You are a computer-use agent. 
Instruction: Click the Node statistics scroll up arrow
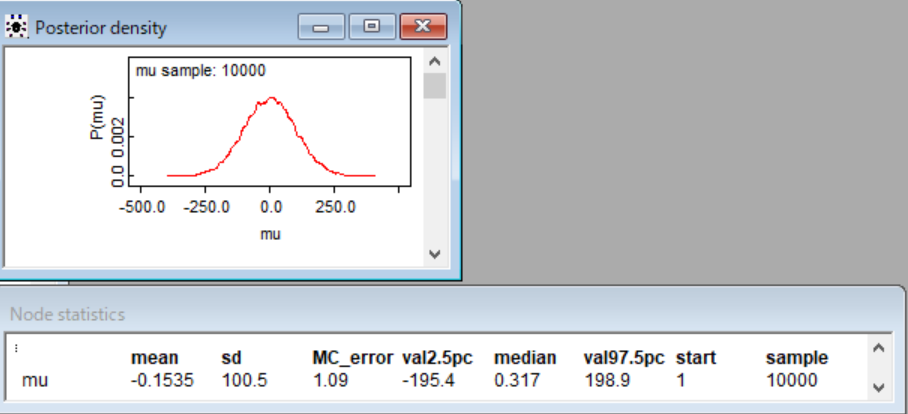878,348
